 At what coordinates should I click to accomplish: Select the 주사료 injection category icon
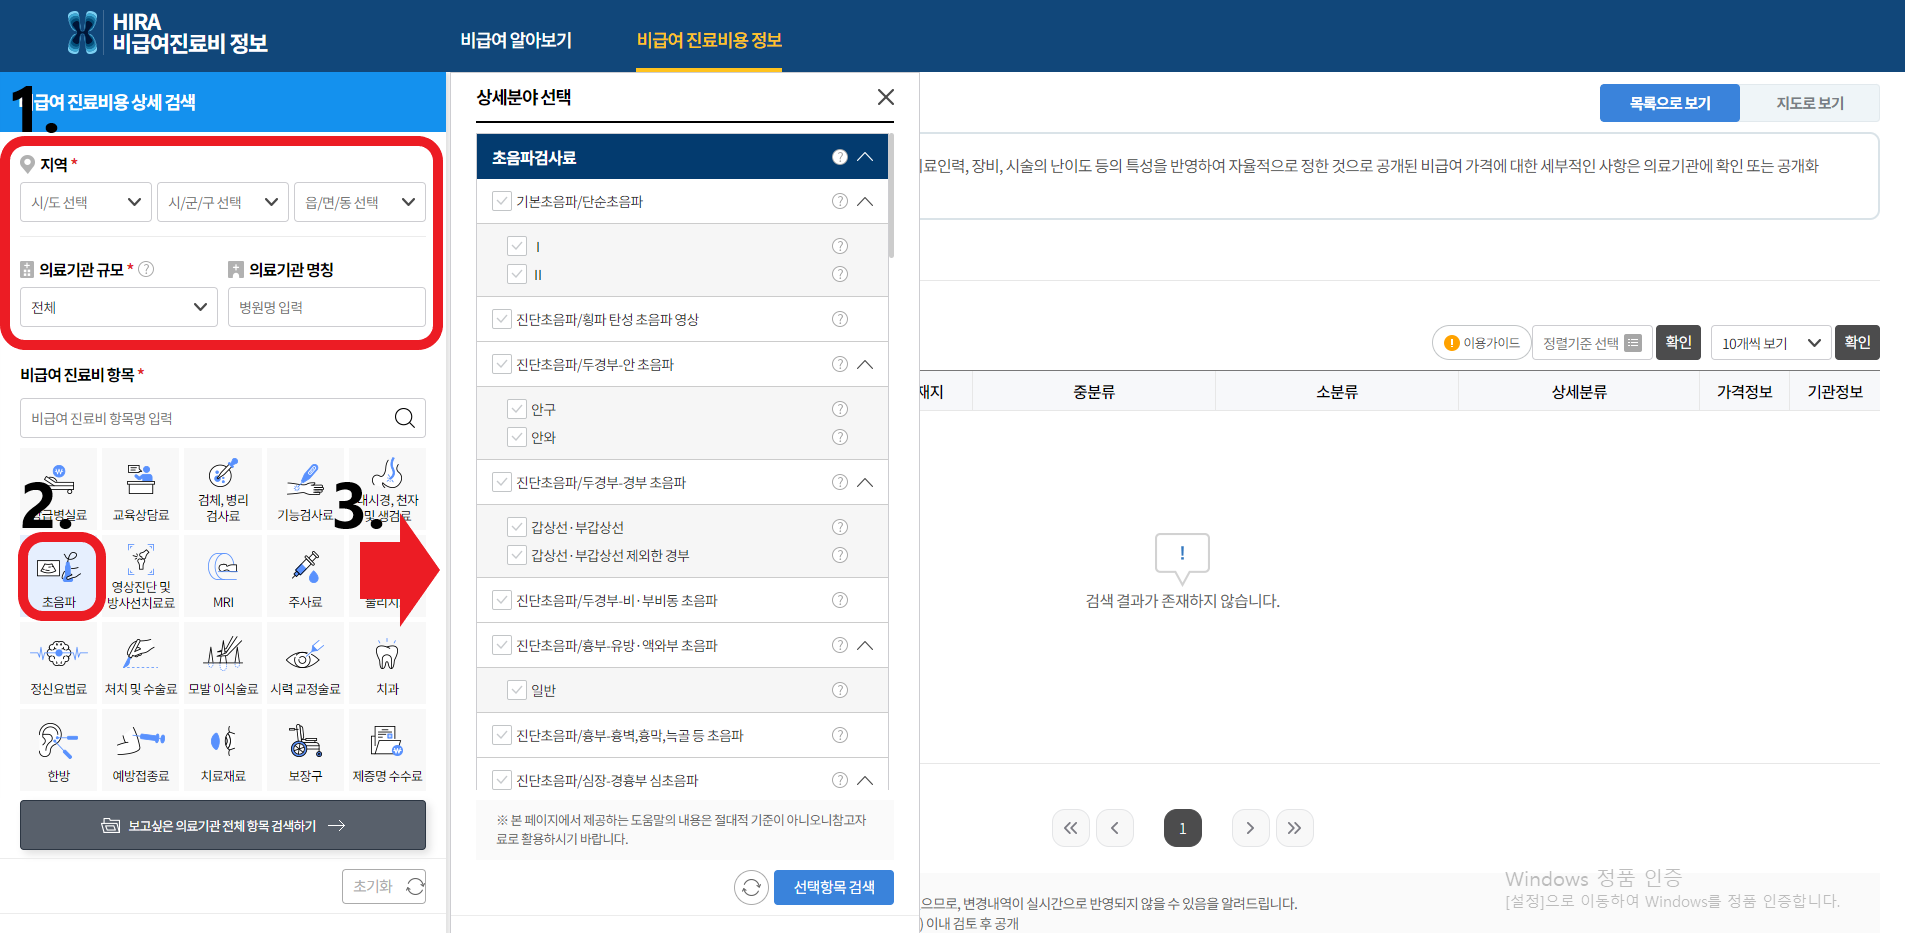coord(305,575)
